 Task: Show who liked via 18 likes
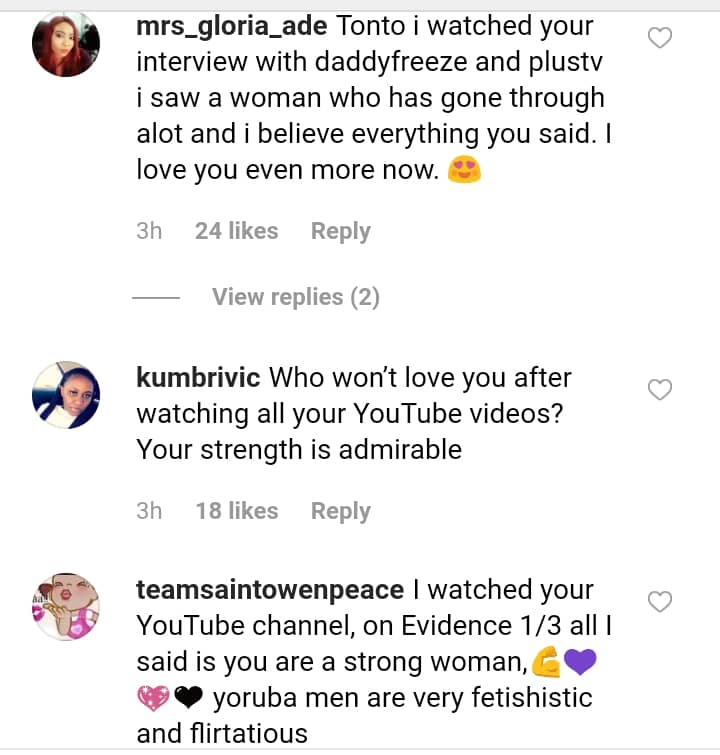point(236,511)
